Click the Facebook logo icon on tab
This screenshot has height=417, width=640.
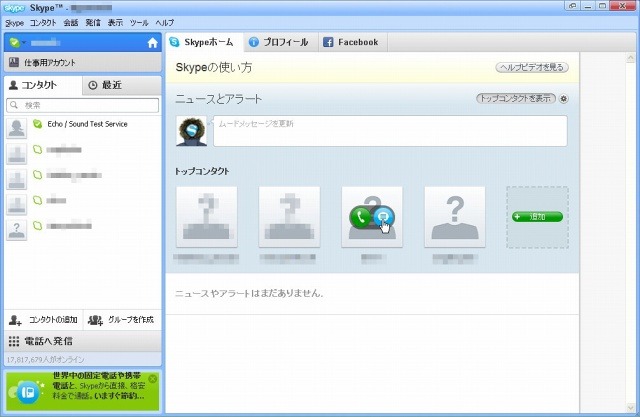click(x=328, y=42)
